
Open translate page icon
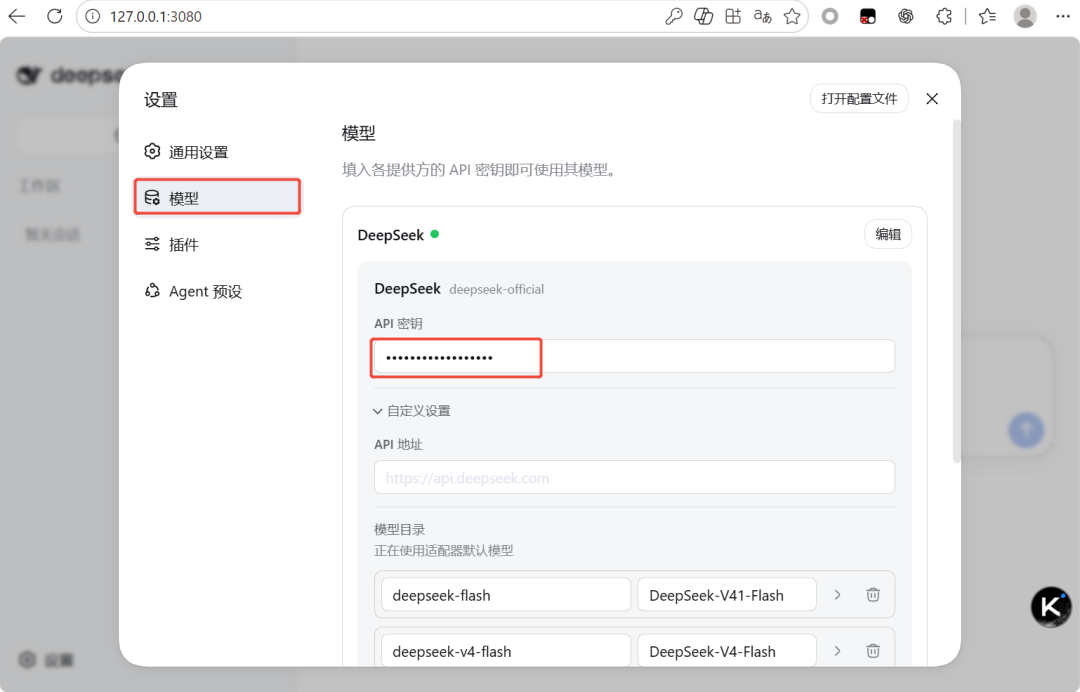coord(762,17)
